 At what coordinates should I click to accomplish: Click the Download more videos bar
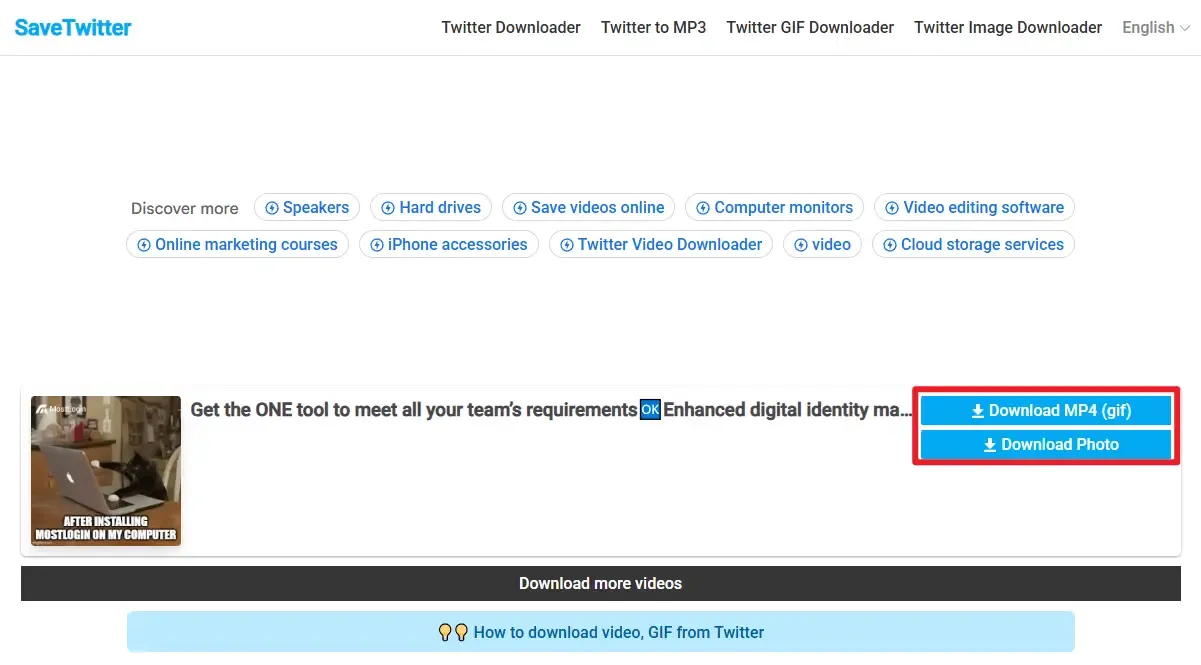pyautogui.click(x=600, y=583)
